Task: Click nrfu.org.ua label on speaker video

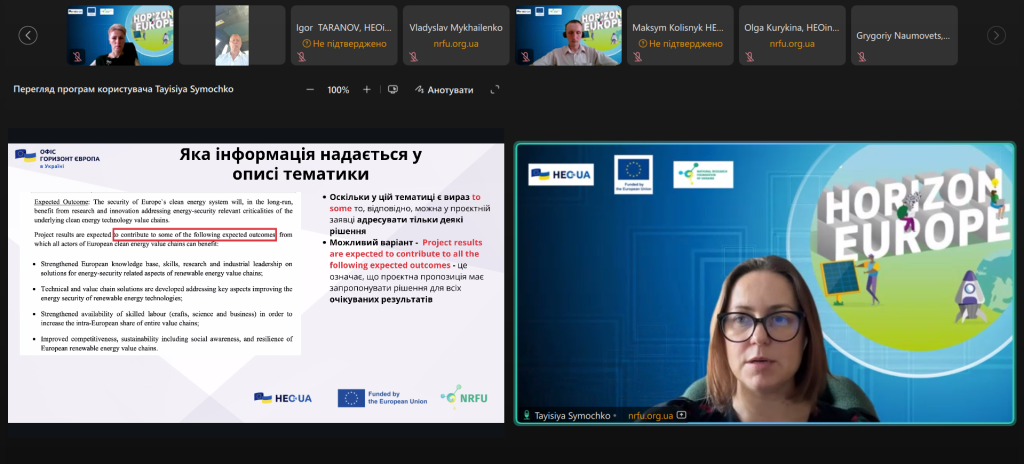Action: (650, 416)
